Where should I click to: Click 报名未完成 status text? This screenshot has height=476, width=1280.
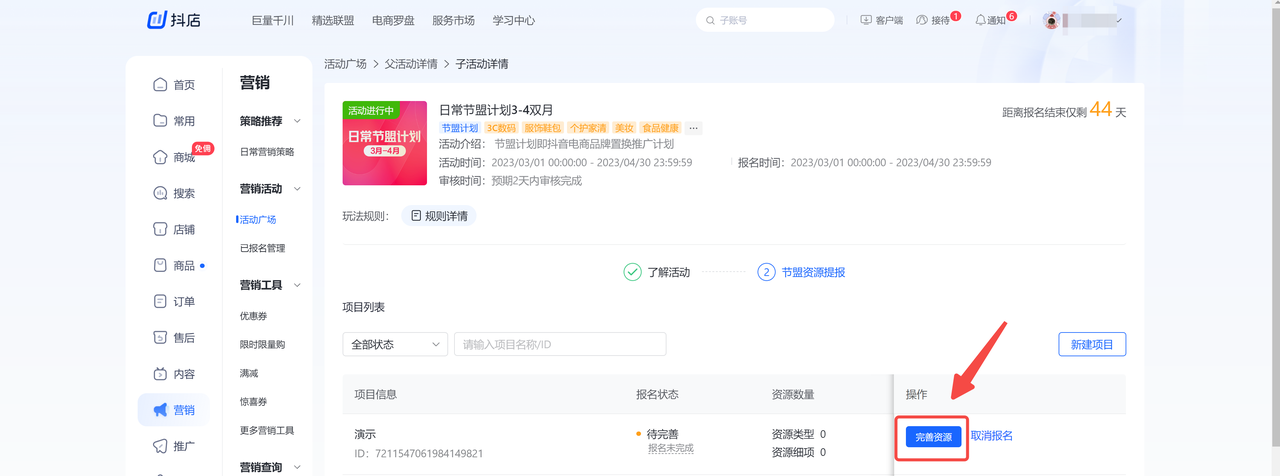tap(671, 449)
